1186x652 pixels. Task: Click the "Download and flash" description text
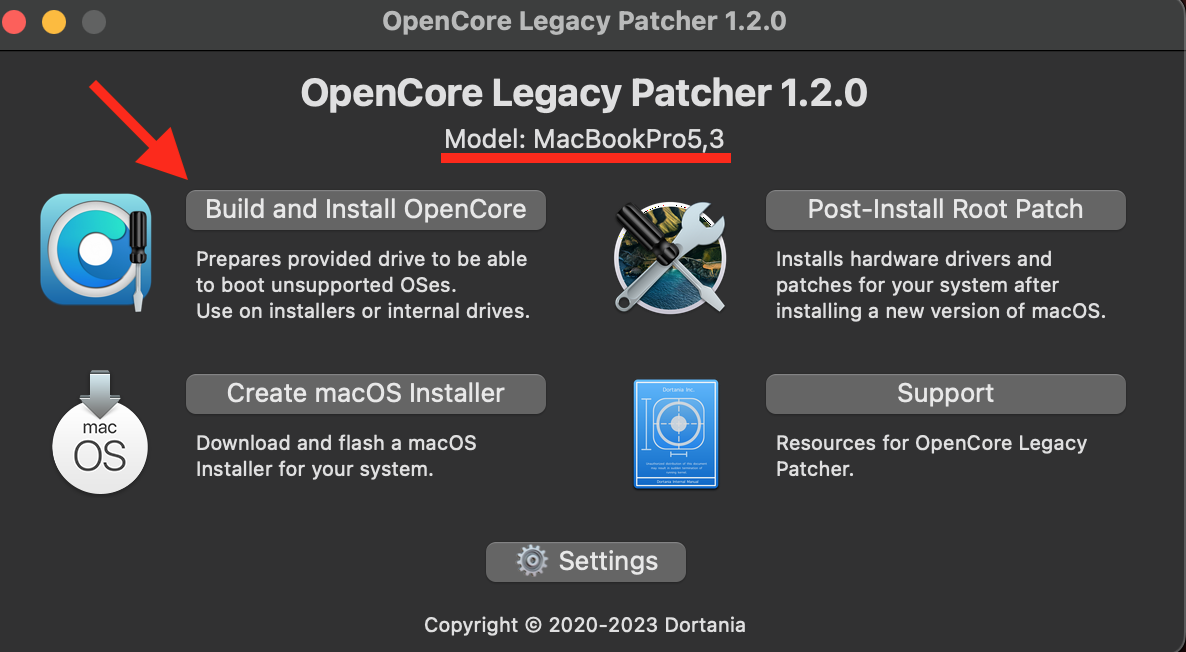[x=336, y=455]
